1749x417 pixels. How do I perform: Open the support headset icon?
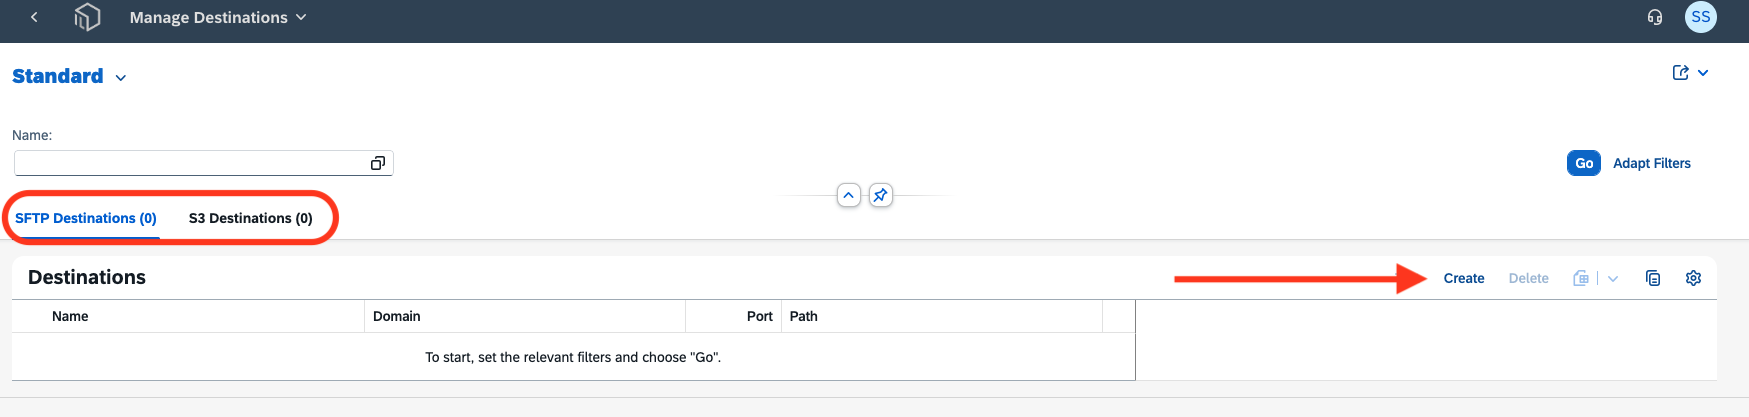pos(1655,17)
